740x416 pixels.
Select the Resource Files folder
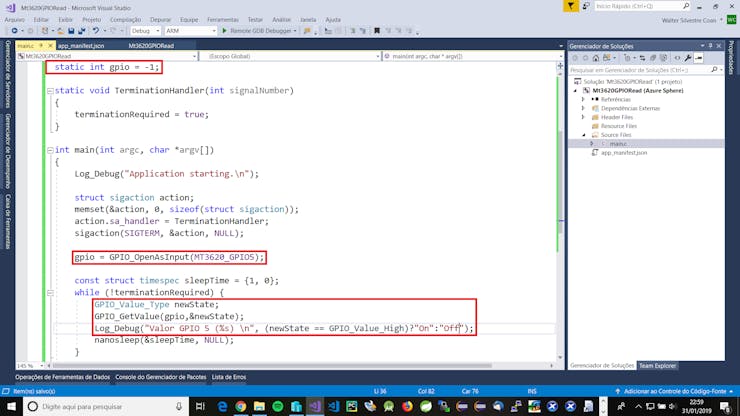619,126
